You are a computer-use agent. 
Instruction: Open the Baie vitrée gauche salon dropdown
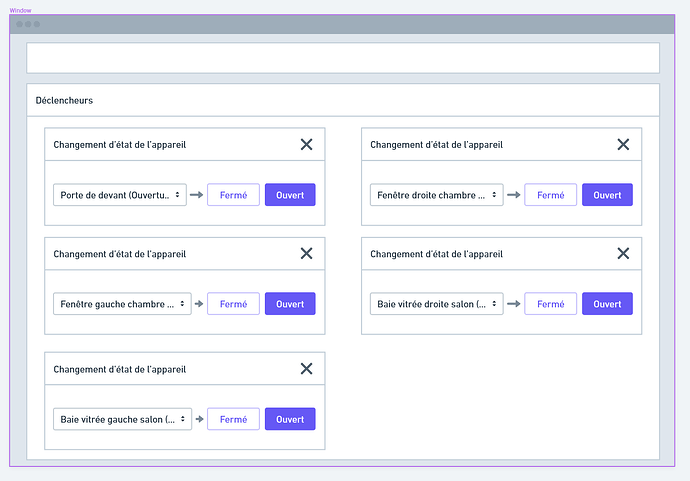coord(121,420)
